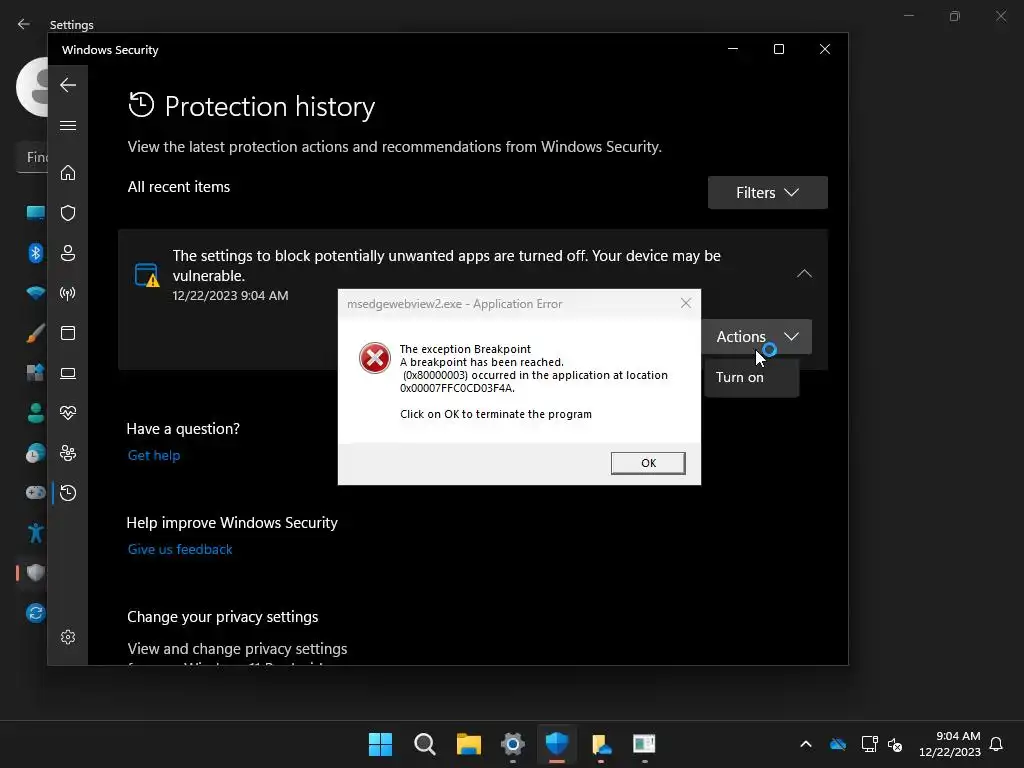Screen dimensions: 1024x768
Task: Click the Find a setting search box
Action: click(33, 157)
